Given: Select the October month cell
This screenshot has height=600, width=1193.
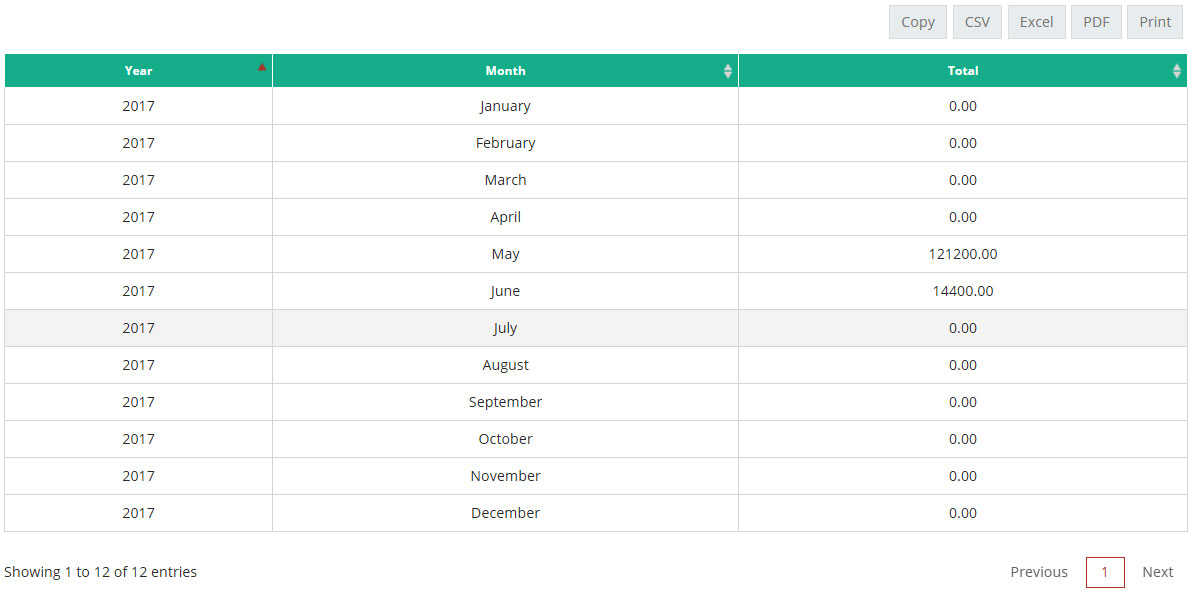Looking at the screenshot, I should click(x=505, y=439).
